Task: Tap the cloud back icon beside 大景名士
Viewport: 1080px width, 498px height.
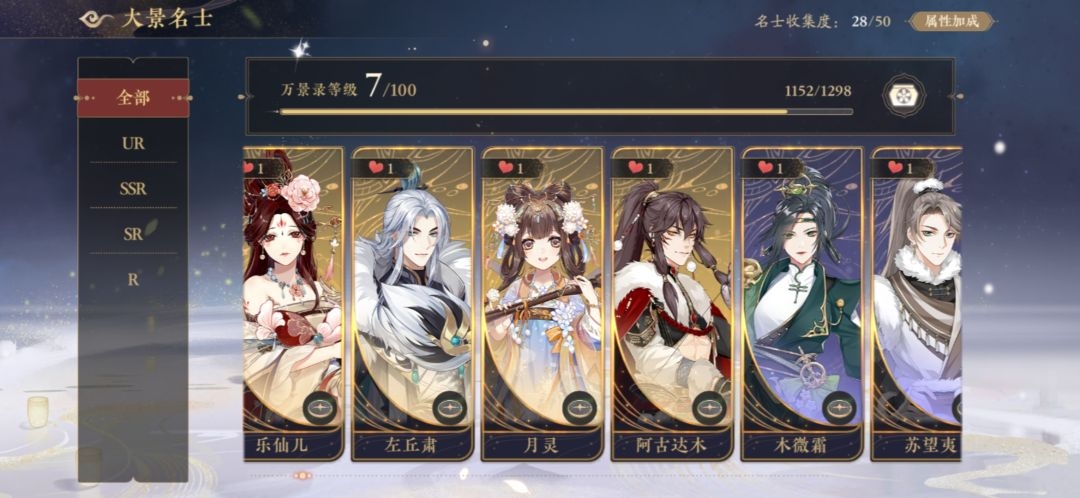Action: pyautogui.click(x=96, y=19)
